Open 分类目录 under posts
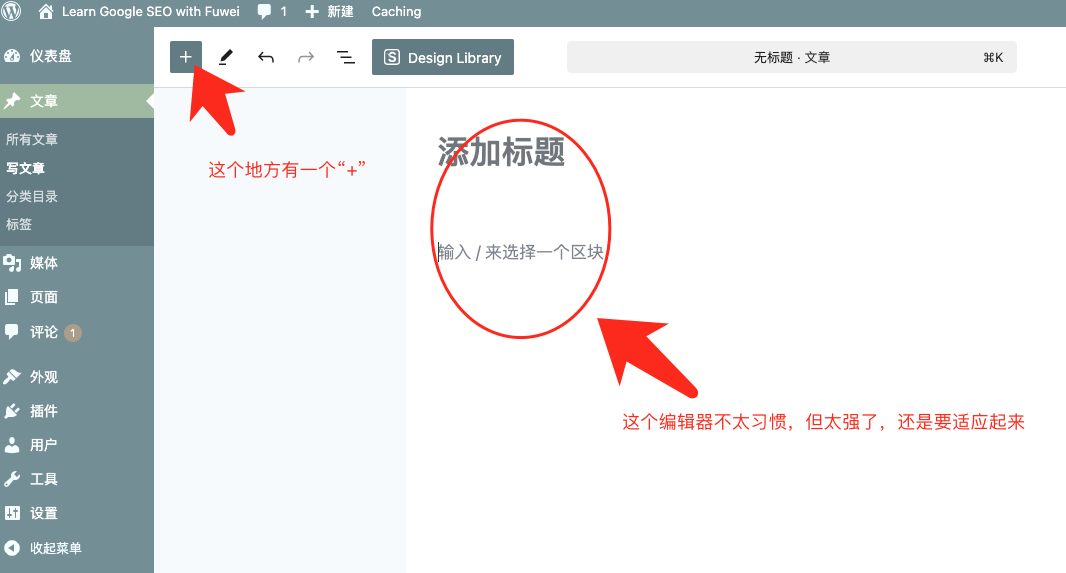 pyautogui.click(x=32, y=196)
